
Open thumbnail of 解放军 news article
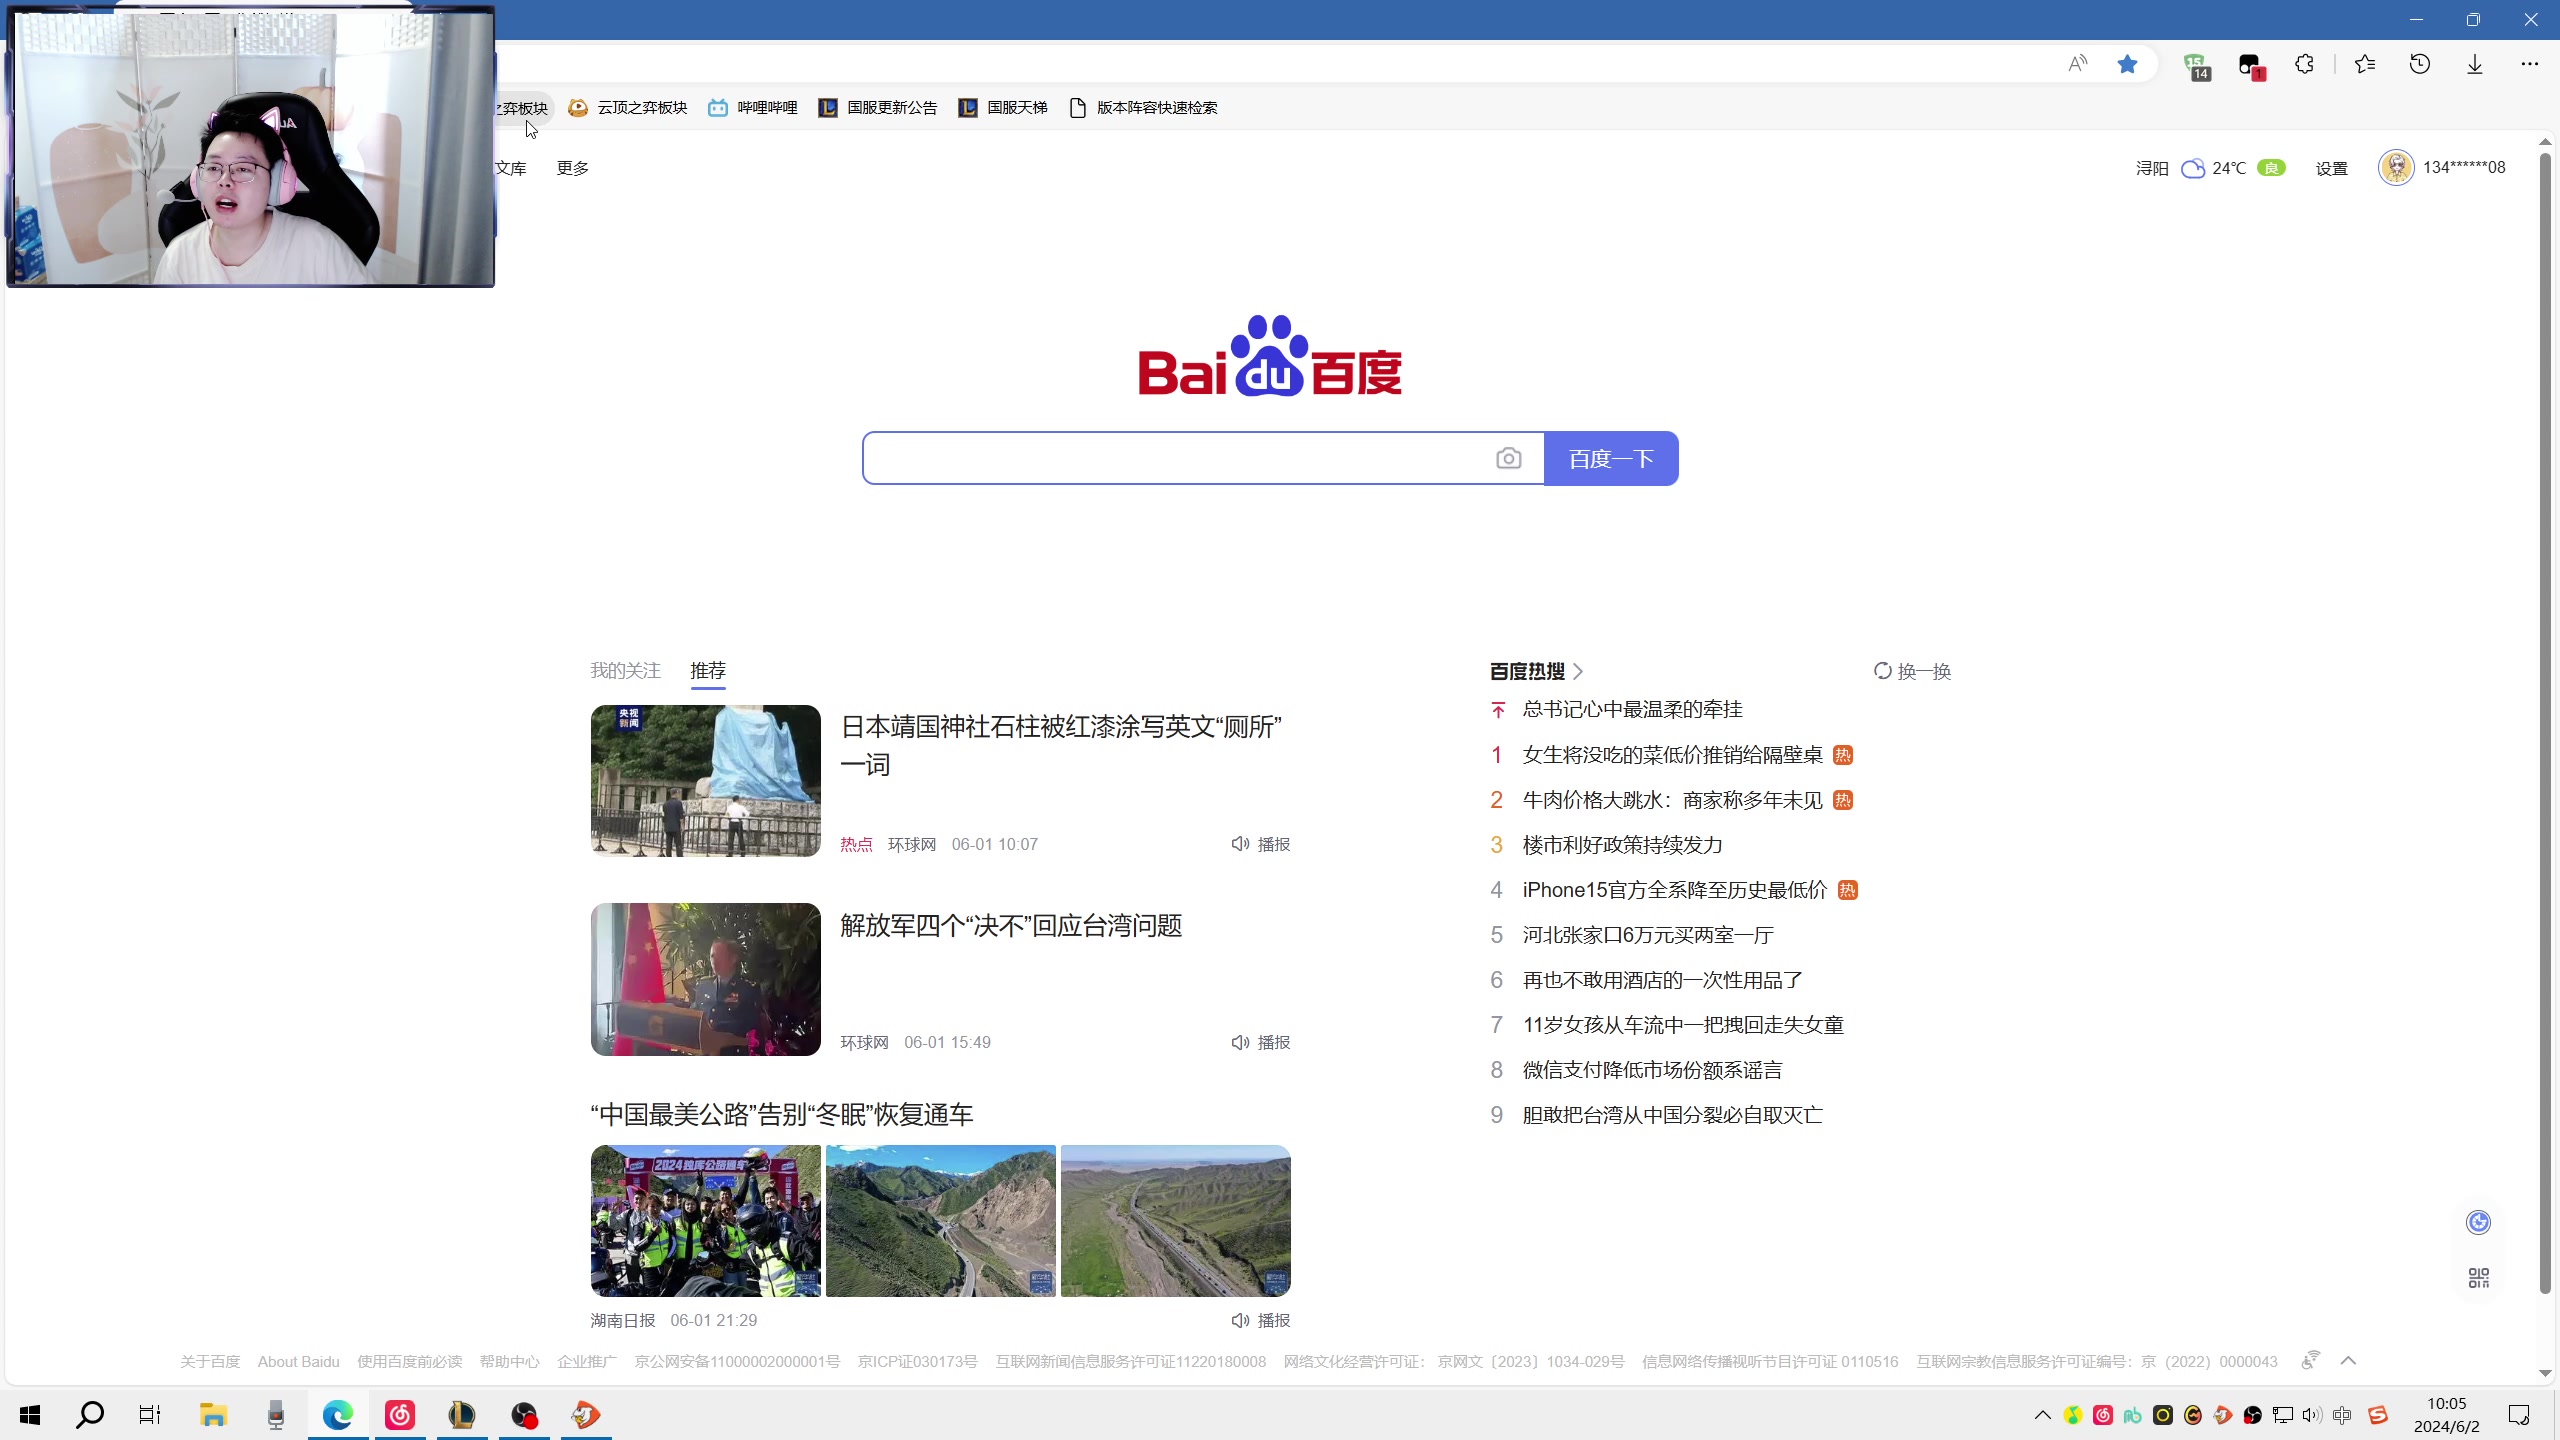[706, 979]
